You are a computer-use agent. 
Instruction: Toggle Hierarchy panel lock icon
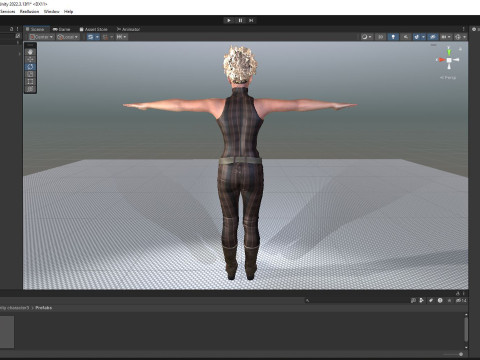click(x=12, y=29)
